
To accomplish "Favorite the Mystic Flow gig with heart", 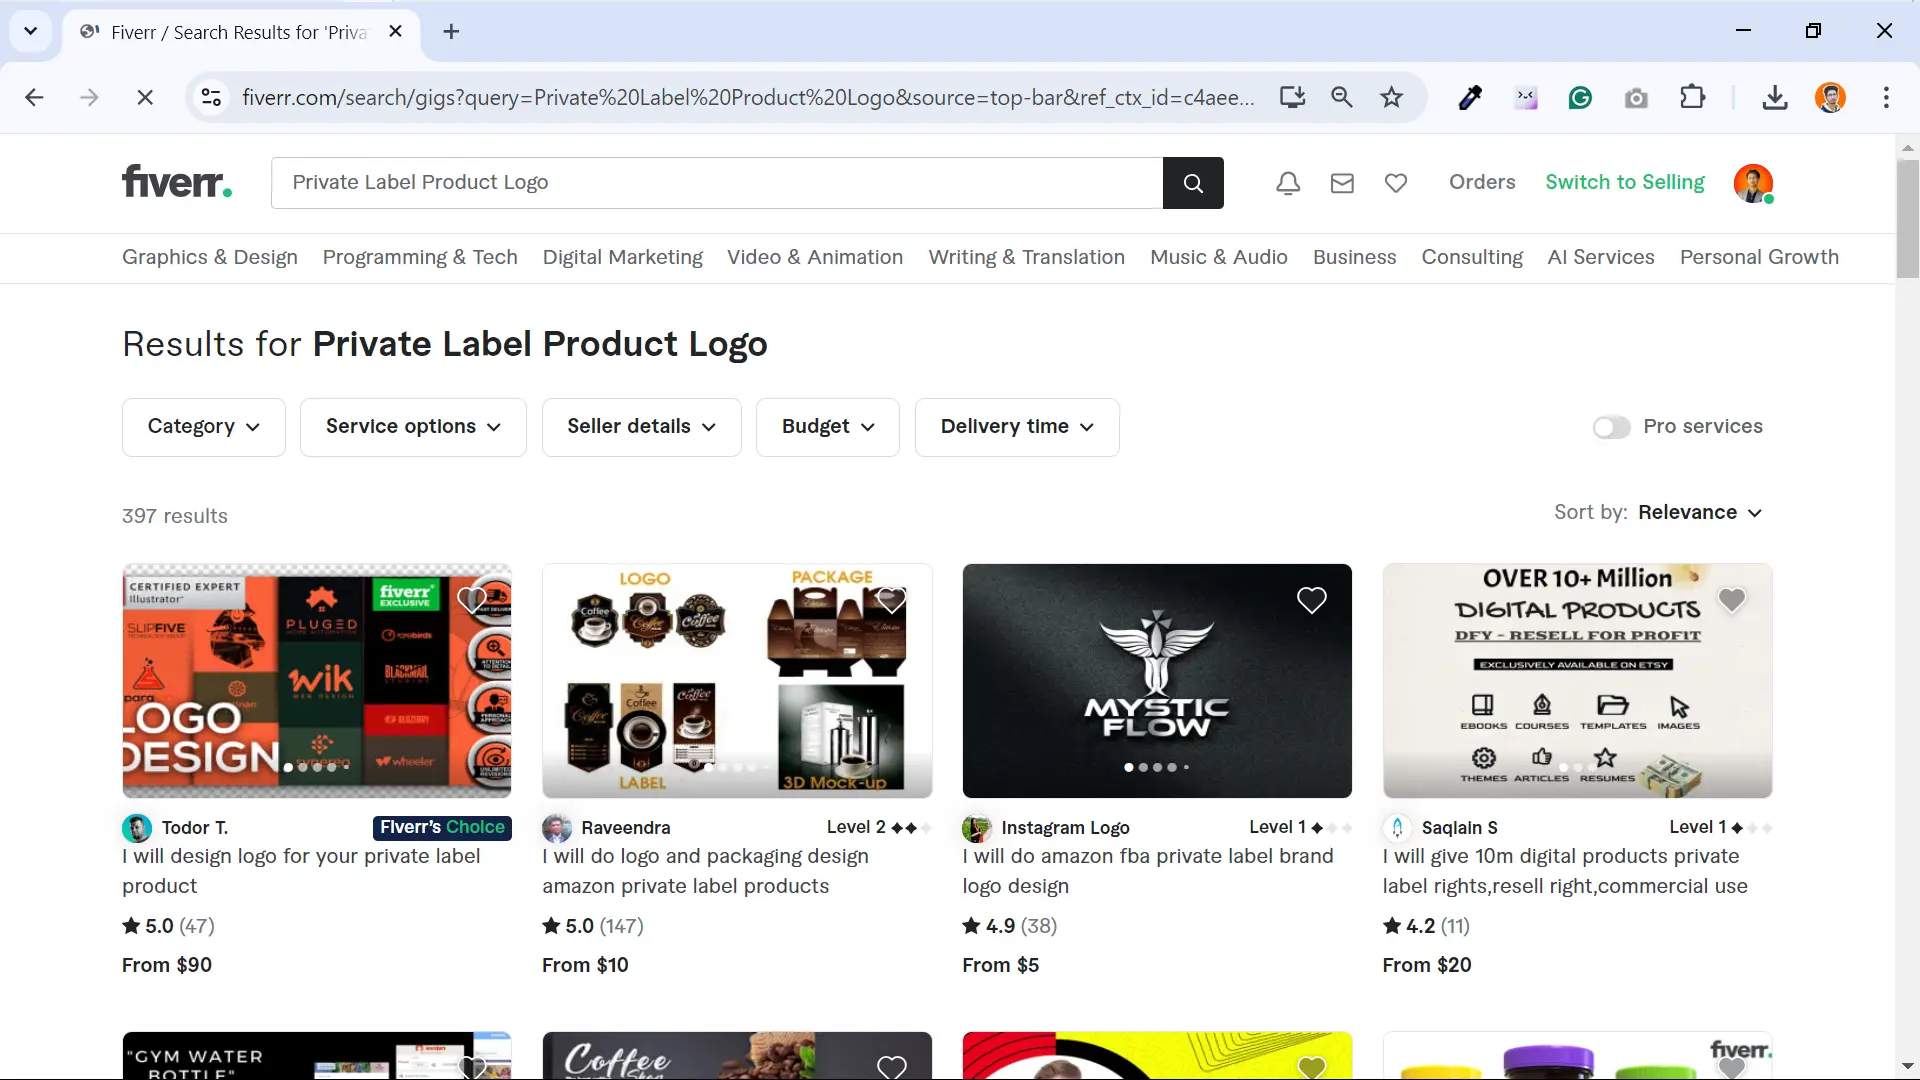I will (1311, 600).
